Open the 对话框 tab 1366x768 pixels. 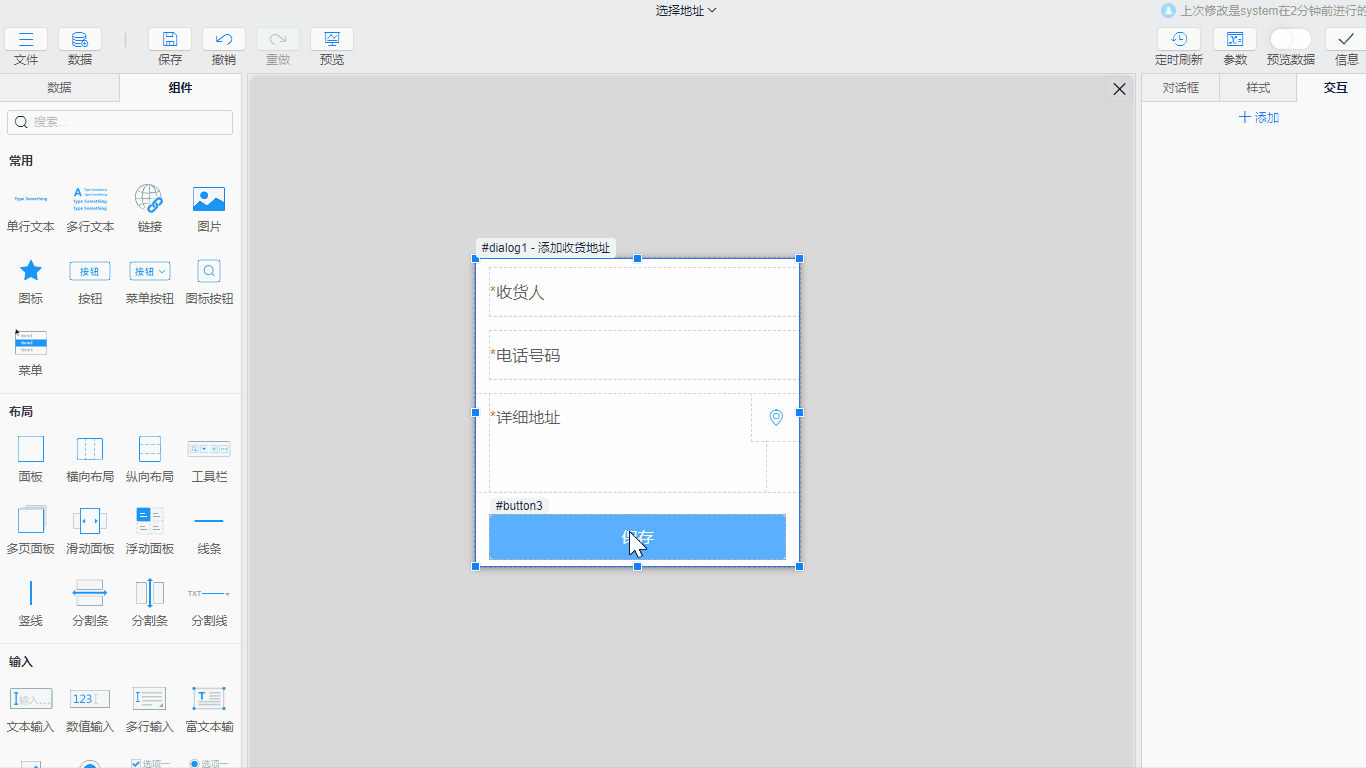1180,88
